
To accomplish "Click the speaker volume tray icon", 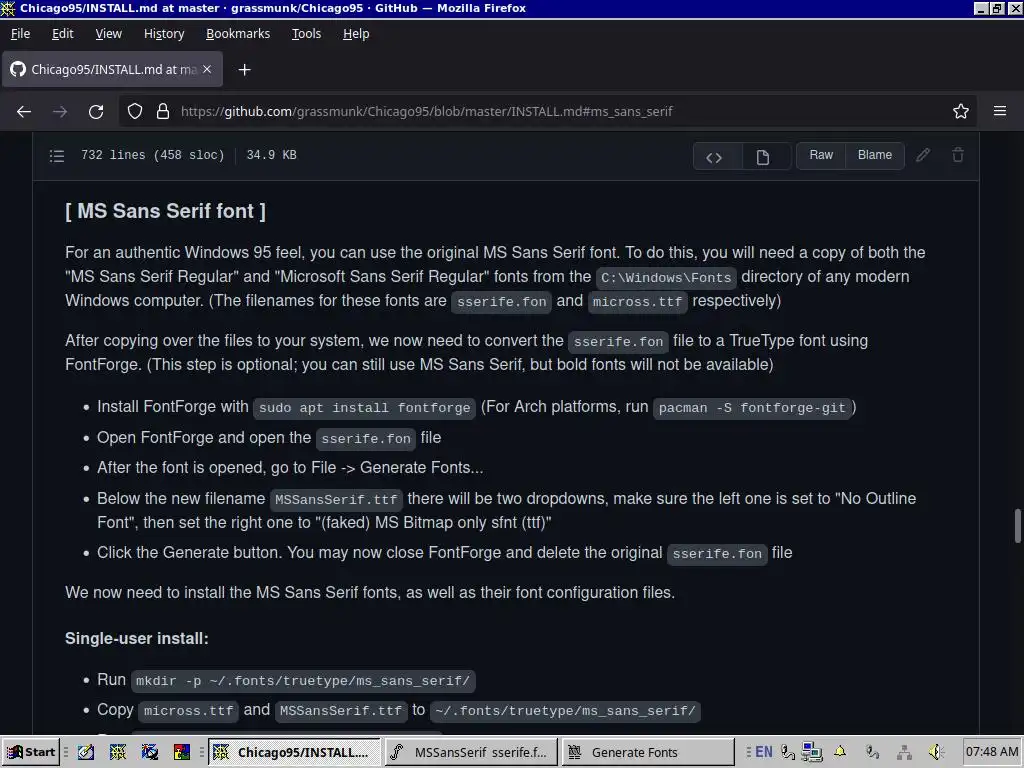I will click(936, 752).
